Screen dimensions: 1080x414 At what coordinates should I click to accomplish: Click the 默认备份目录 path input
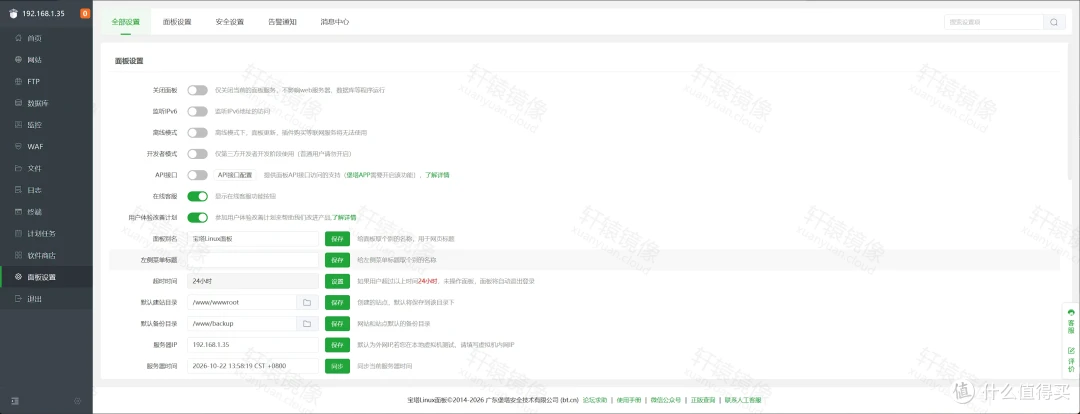point(242,324)
